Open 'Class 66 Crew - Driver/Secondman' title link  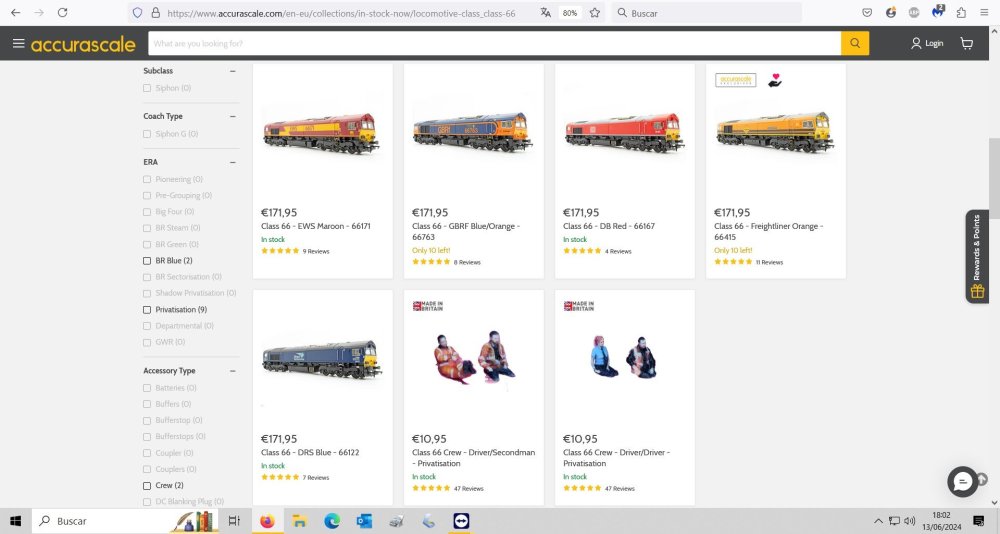point(473,457)
